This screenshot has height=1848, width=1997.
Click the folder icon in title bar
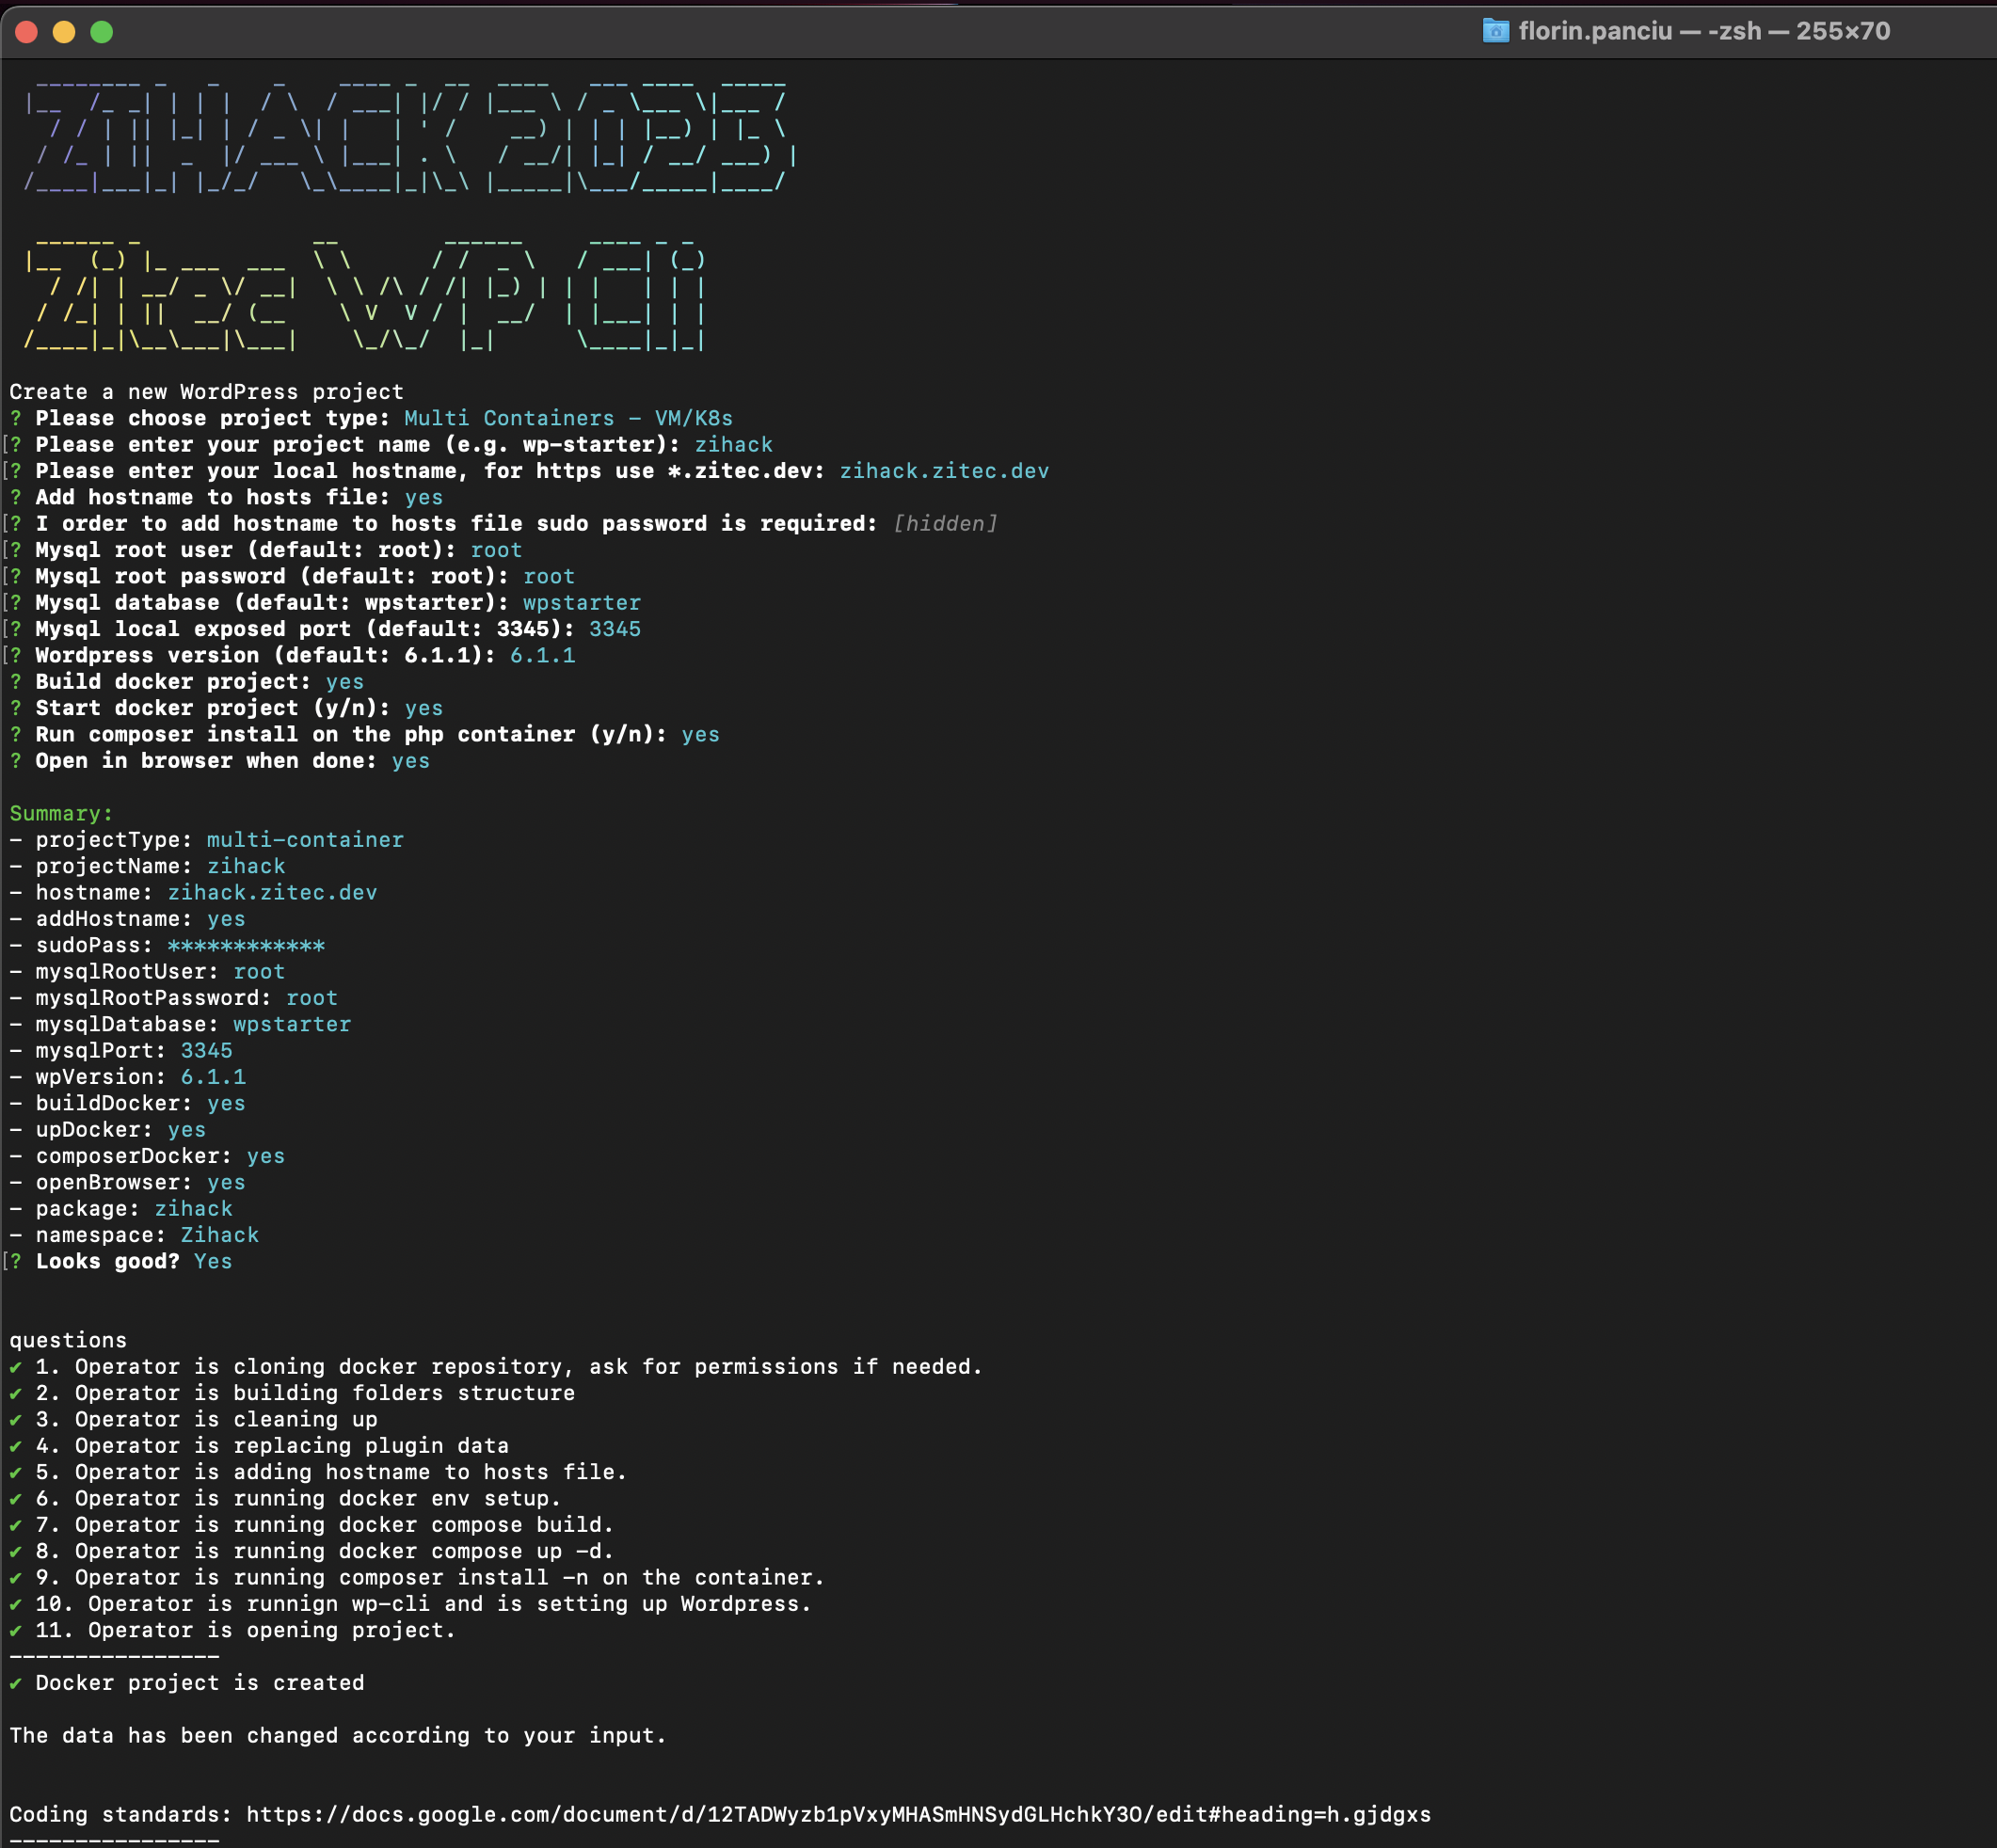pyautogui.click(x=1495, y=31)
